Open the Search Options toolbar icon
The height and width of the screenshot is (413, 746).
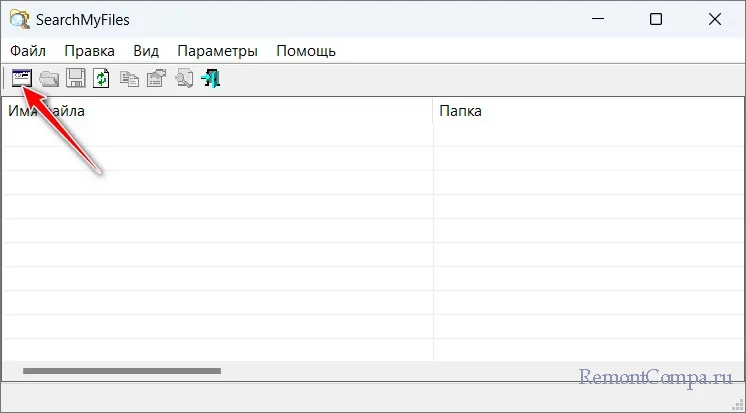(x=21, y=78)
